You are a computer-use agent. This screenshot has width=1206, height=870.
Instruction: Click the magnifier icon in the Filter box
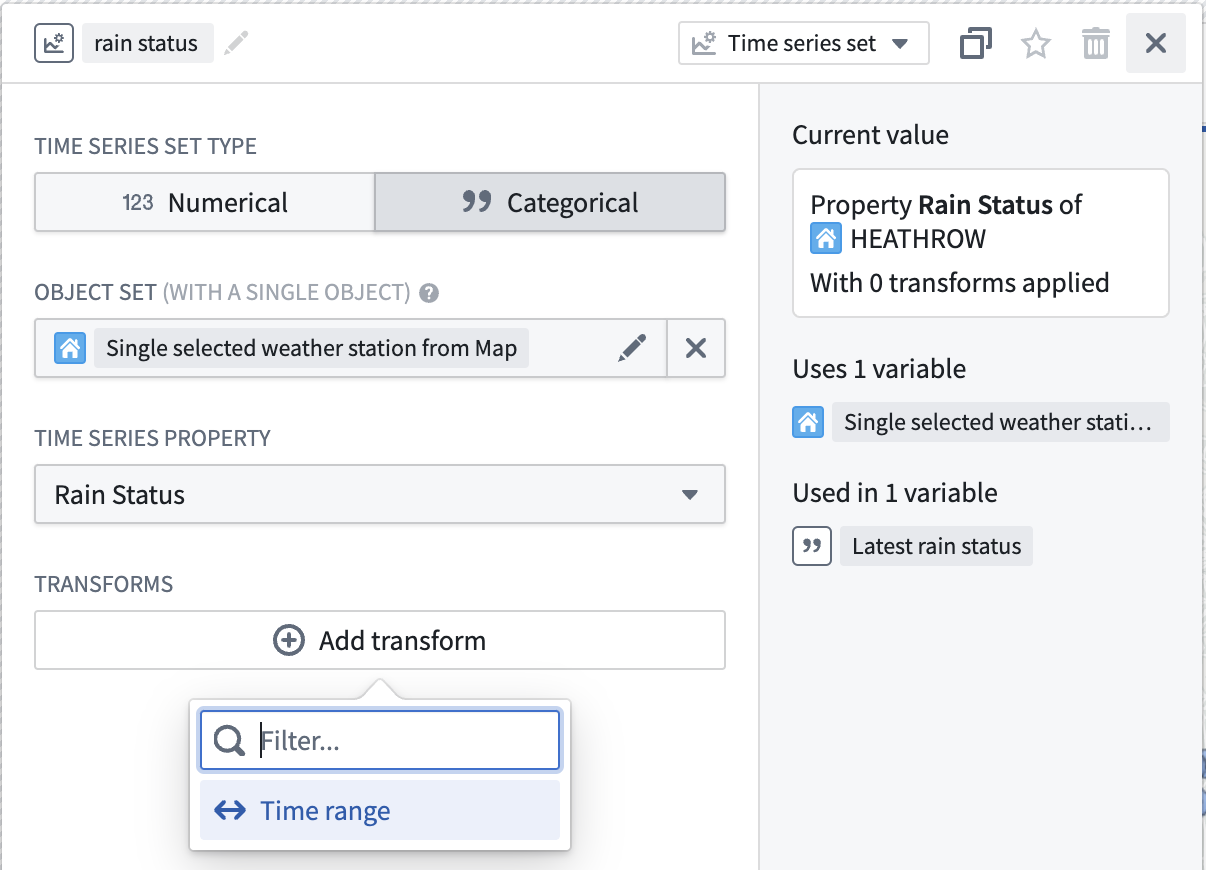[x=229, y=741]
